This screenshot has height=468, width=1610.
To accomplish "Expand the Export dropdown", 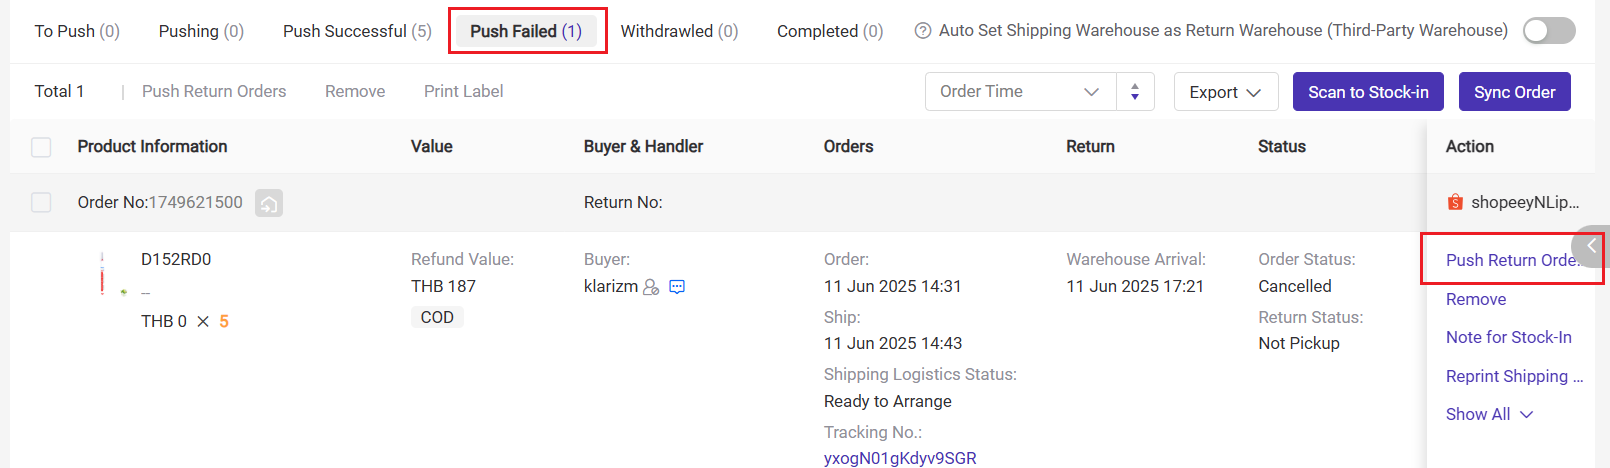I will (1226, 92).
